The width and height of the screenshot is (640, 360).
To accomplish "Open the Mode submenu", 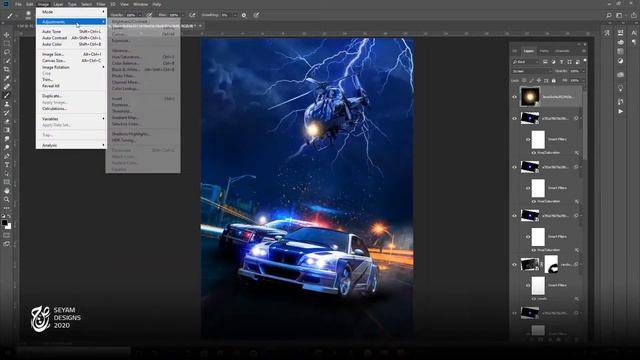I will click(71, 12).
